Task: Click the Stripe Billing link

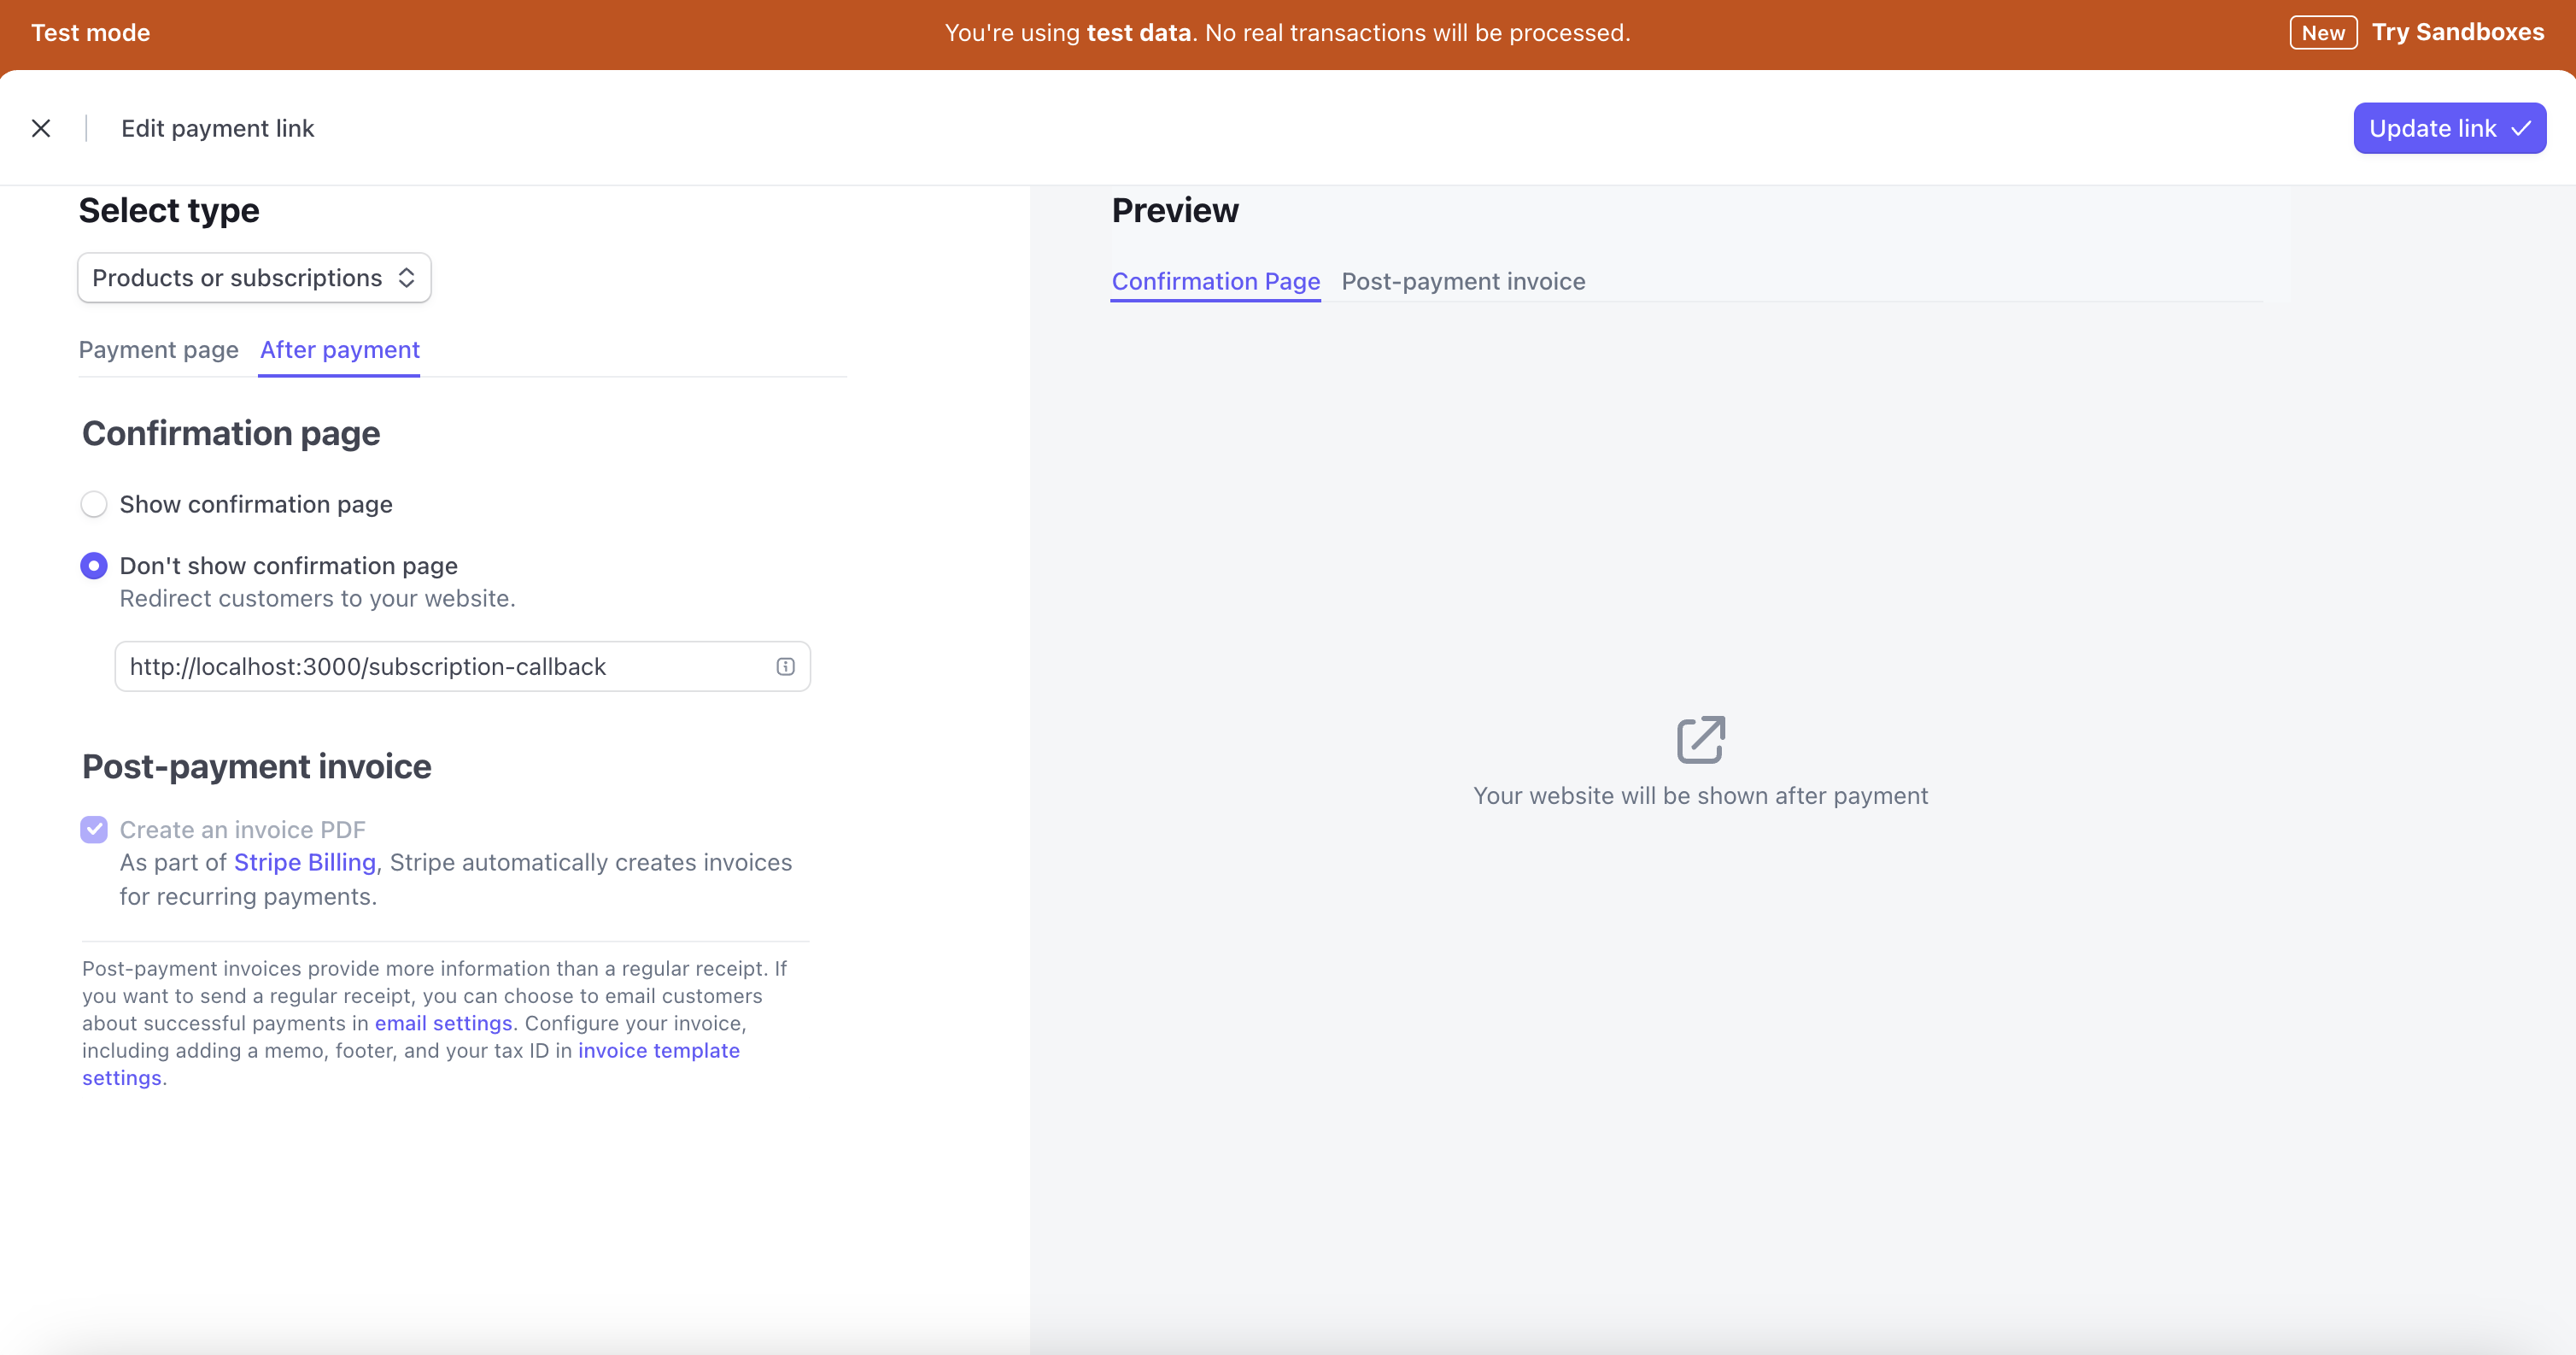Action: 305,862
